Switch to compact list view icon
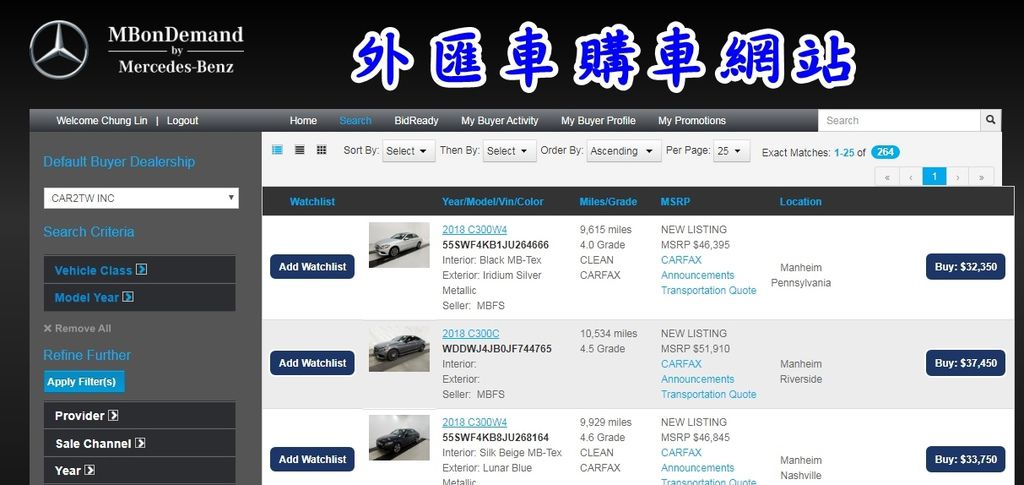The width and height of the screenshot is (1024, 485). pos(300,150)
